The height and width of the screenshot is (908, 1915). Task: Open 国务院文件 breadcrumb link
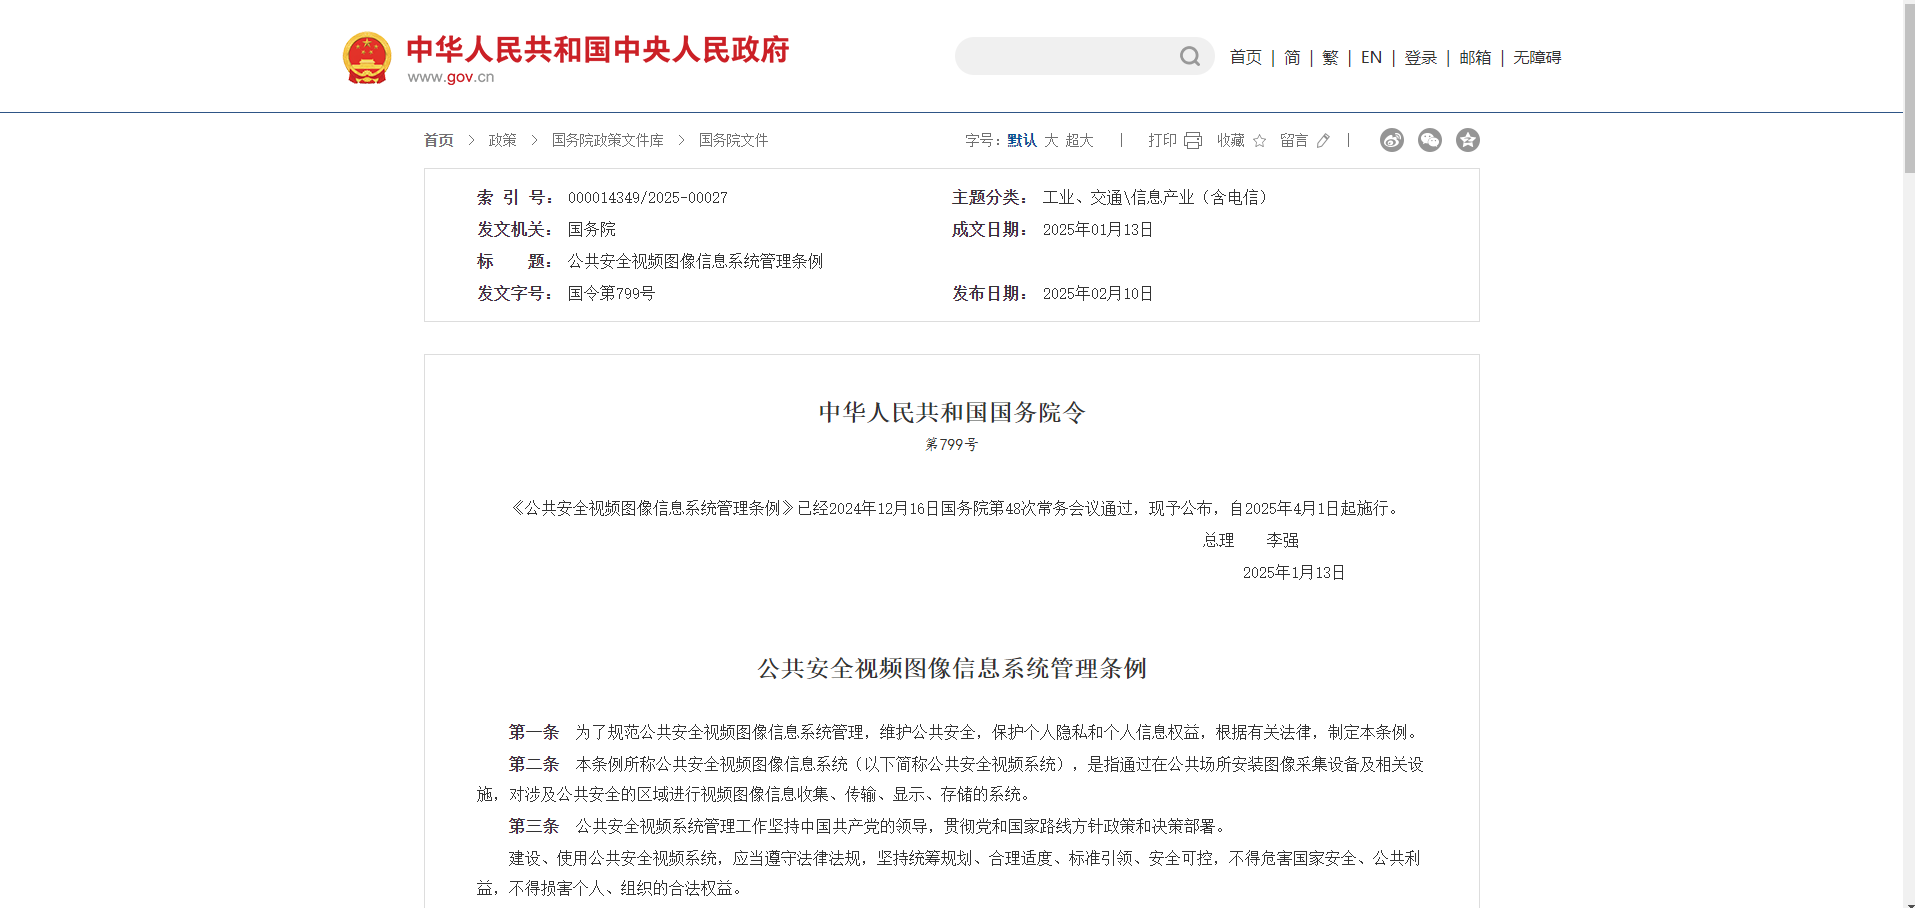[733, 140]
